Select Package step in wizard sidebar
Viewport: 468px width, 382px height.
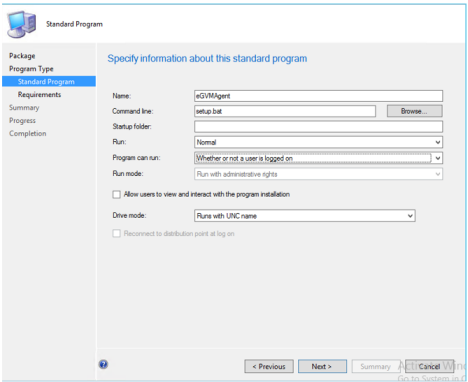pyautogui.click(x=22, y=56)
